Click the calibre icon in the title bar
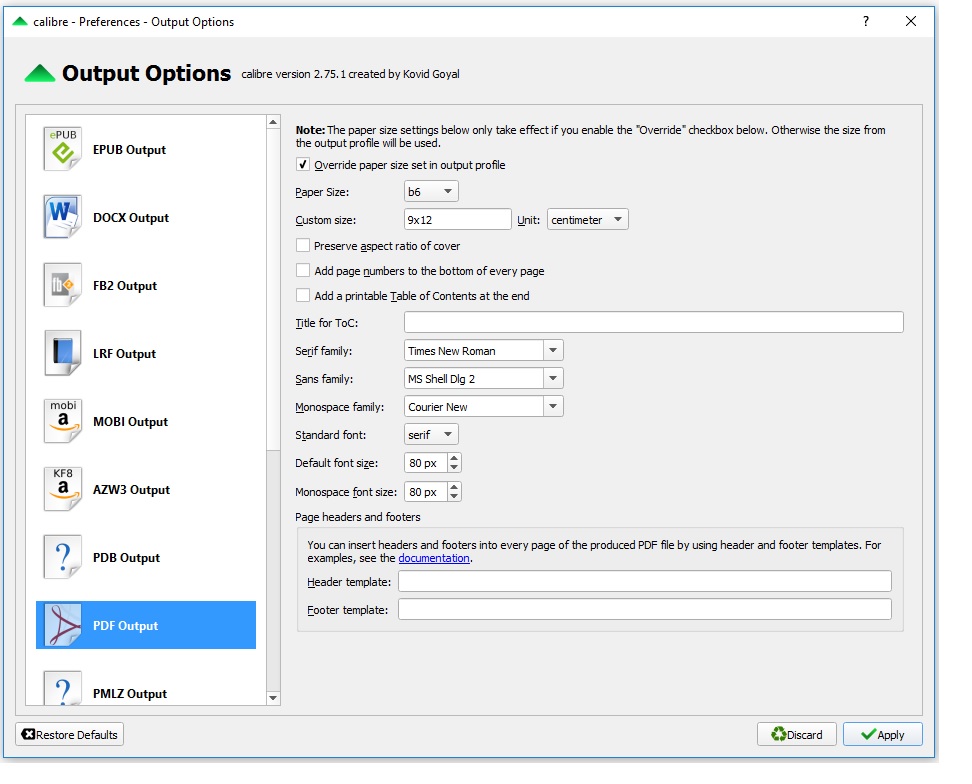The image size is (972, 784). coord(20,22)
